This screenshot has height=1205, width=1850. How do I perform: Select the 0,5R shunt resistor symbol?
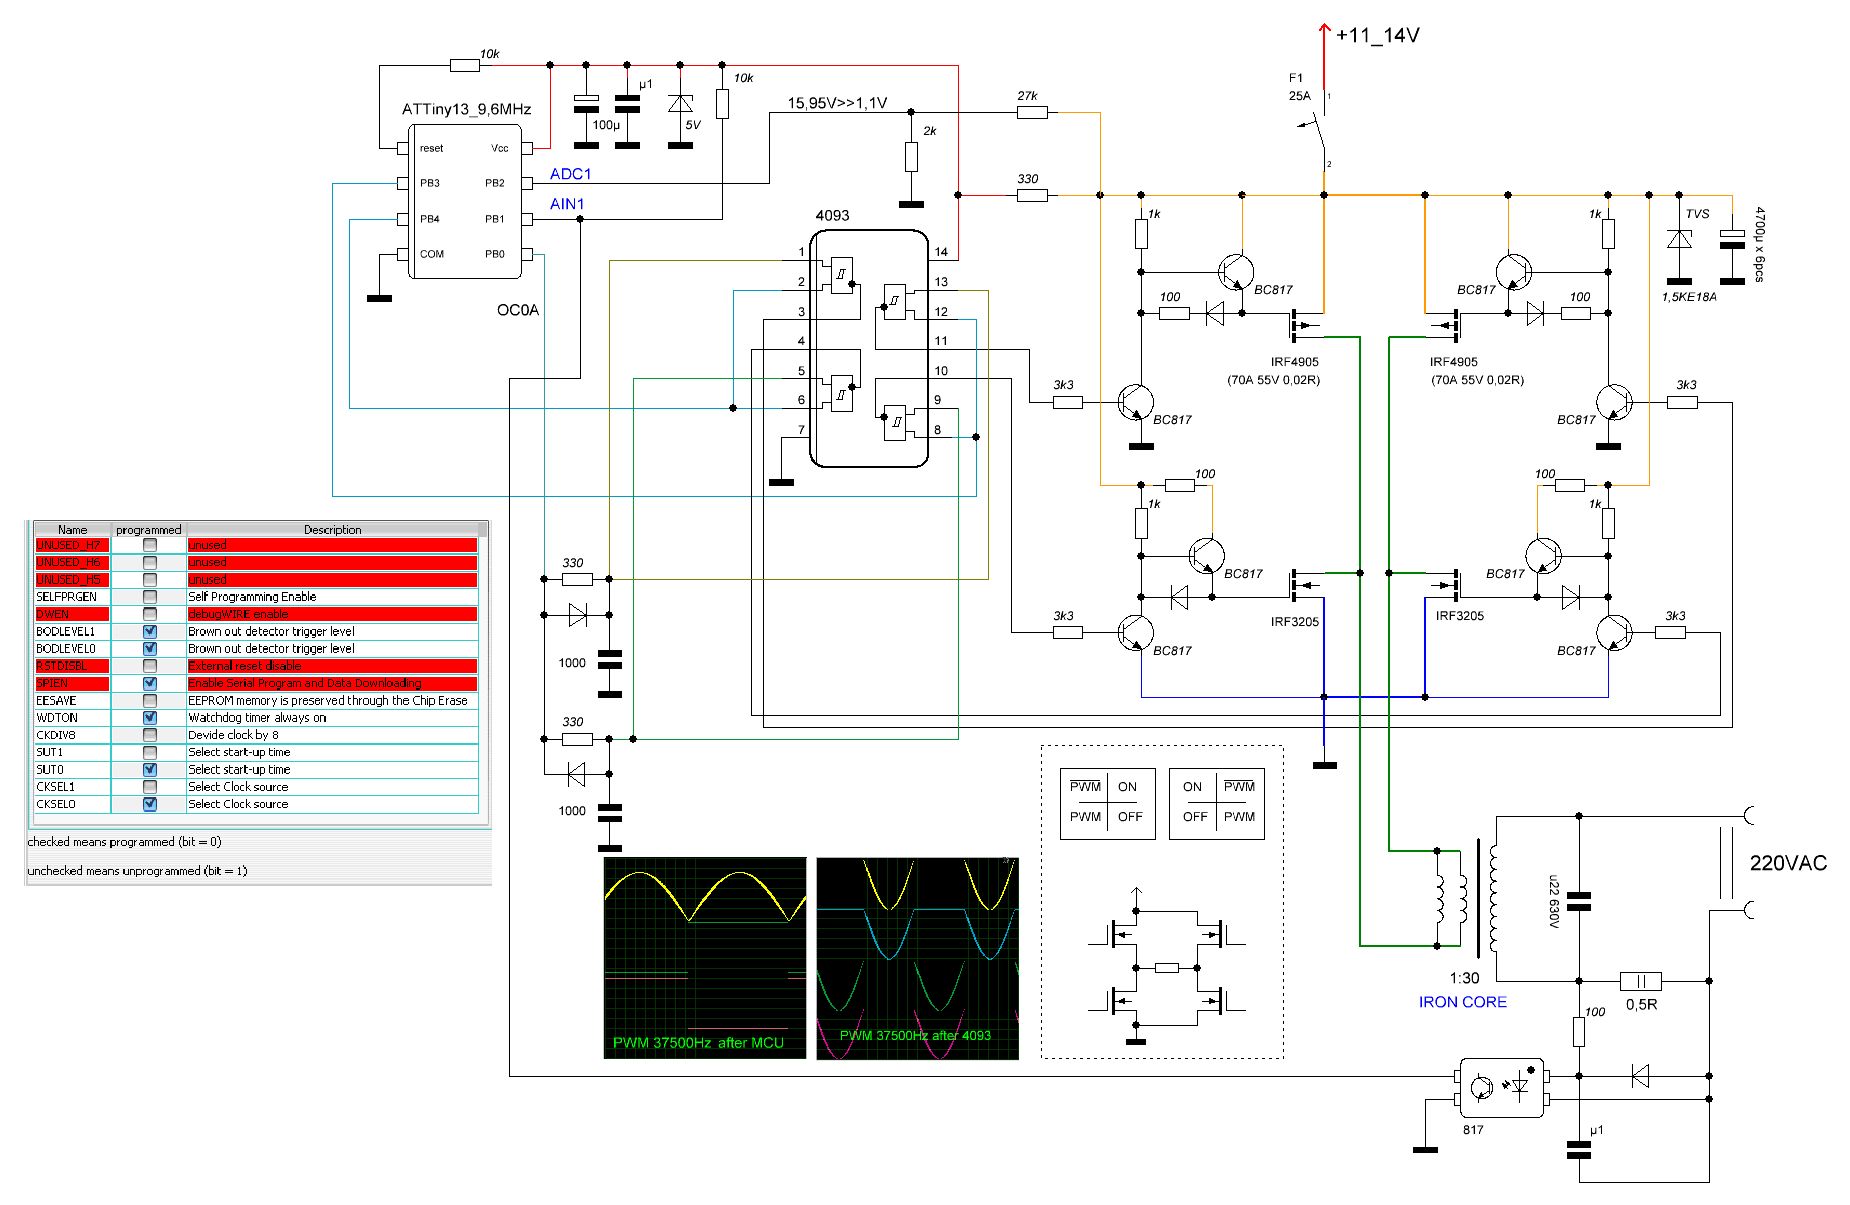point(1640,981)
